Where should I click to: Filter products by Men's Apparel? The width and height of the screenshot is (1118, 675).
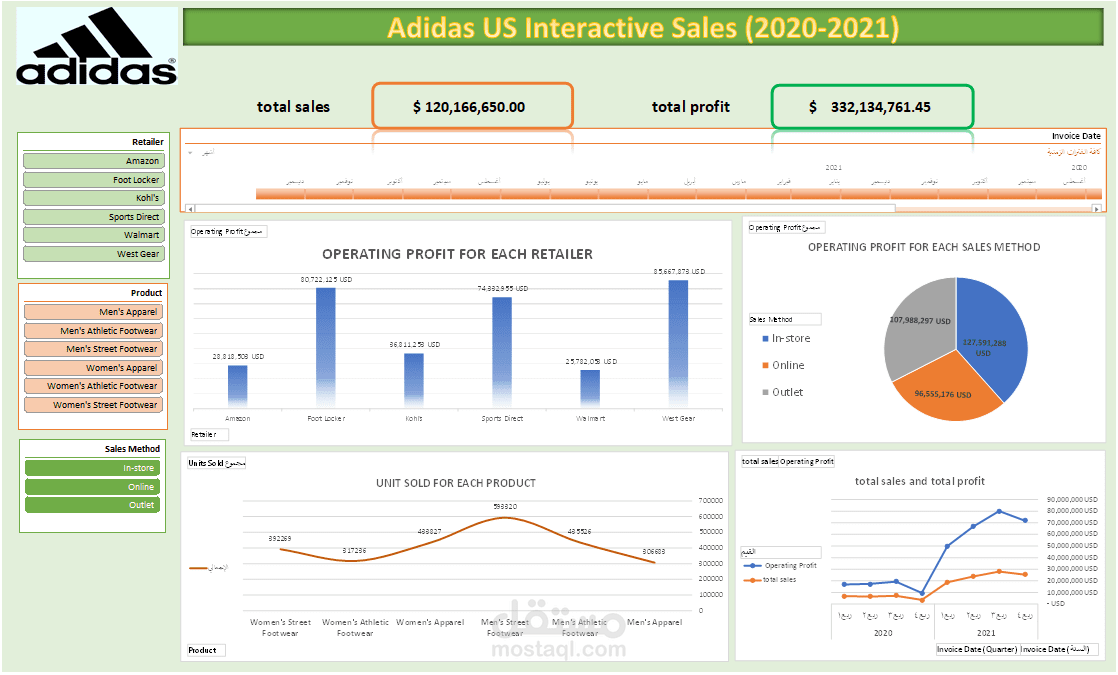[x=93, y=311]
